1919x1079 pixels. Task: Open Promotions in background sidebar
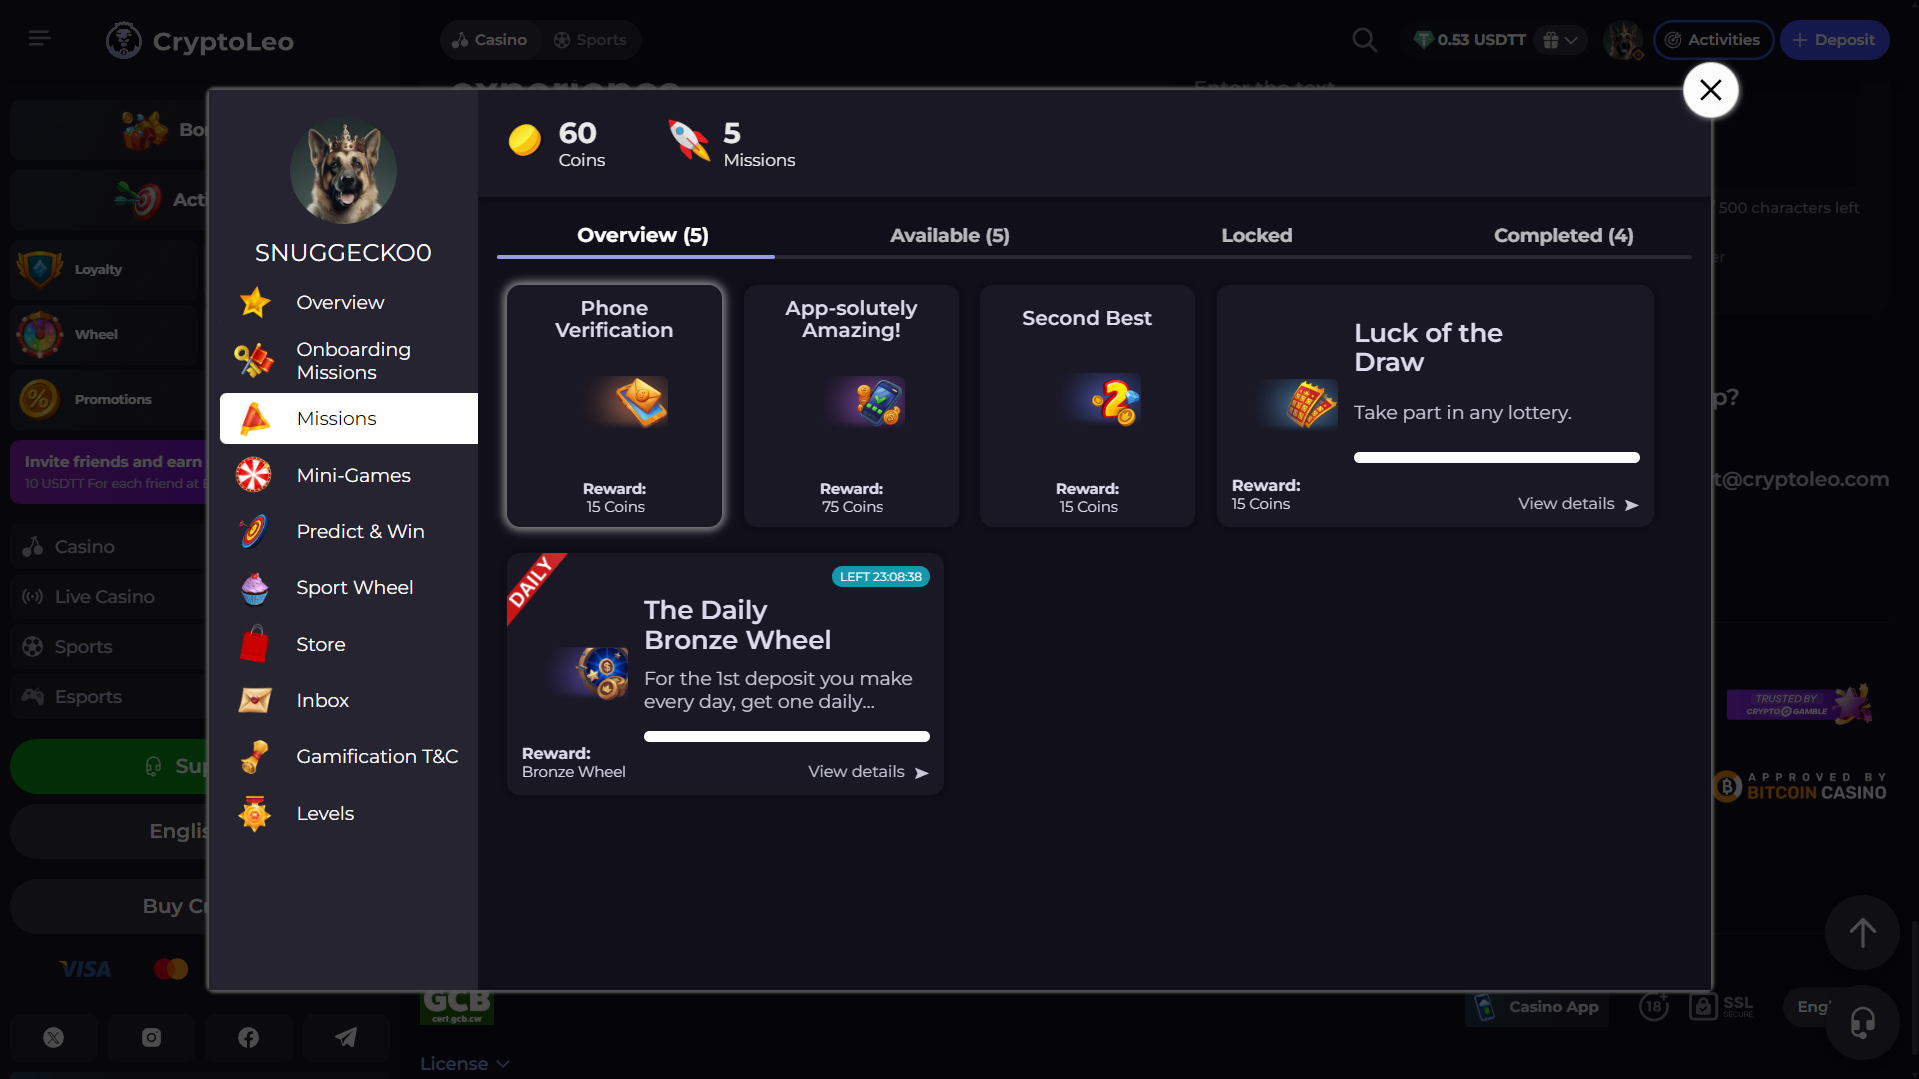(105, 399)
